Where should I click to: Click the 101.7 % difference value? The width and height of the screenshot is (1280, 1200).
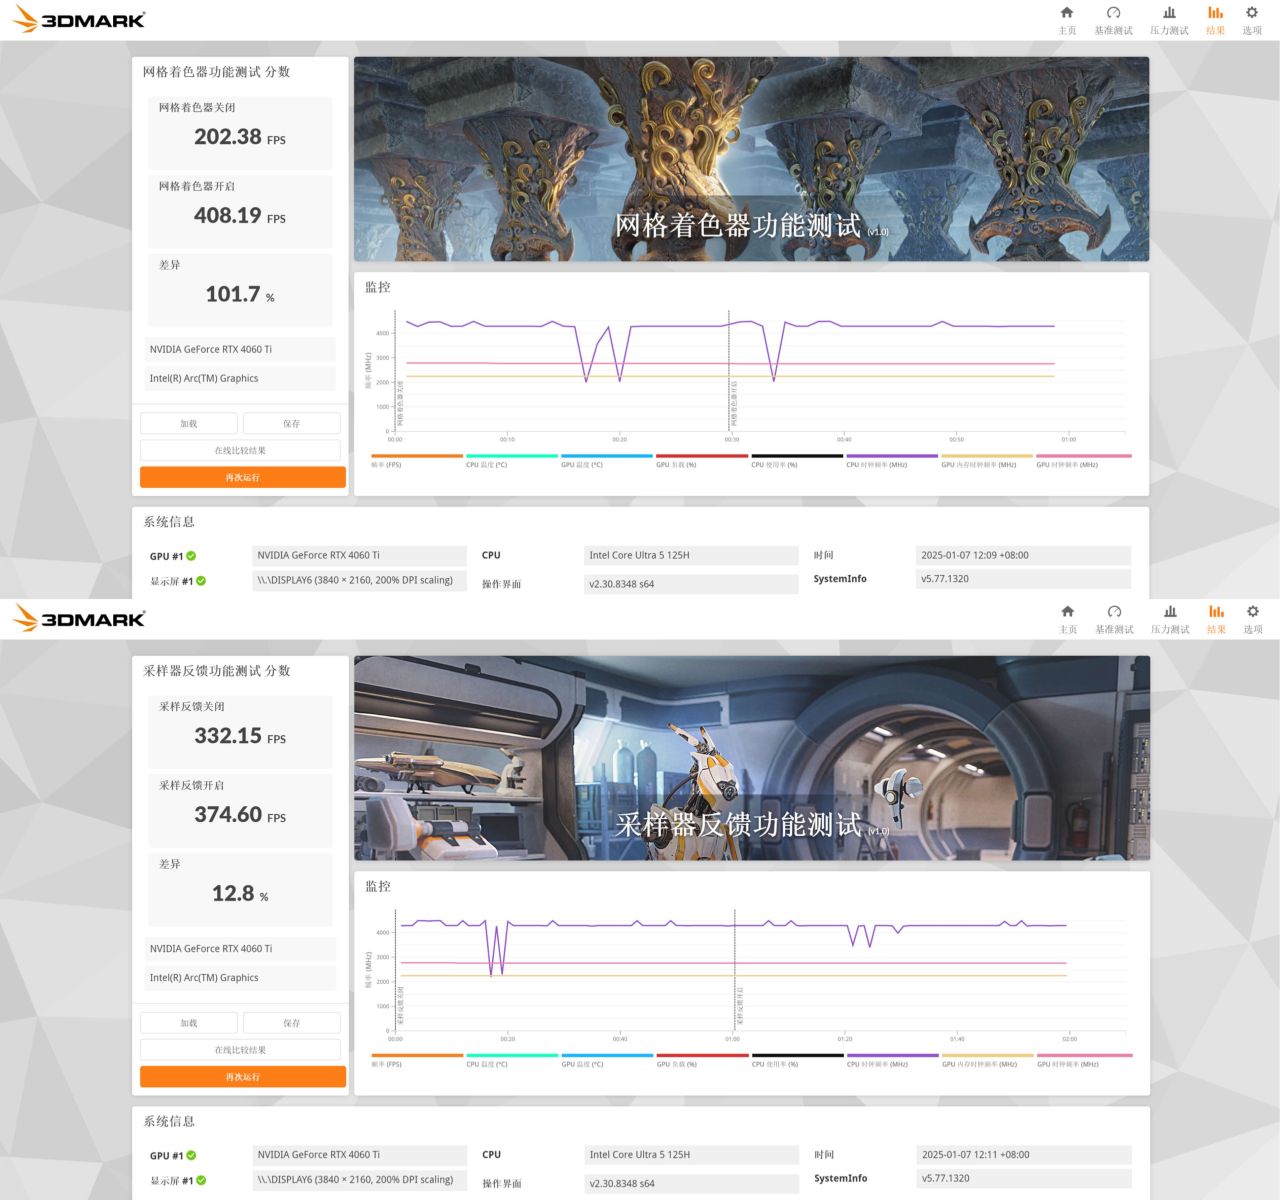(x=240, y=294)
